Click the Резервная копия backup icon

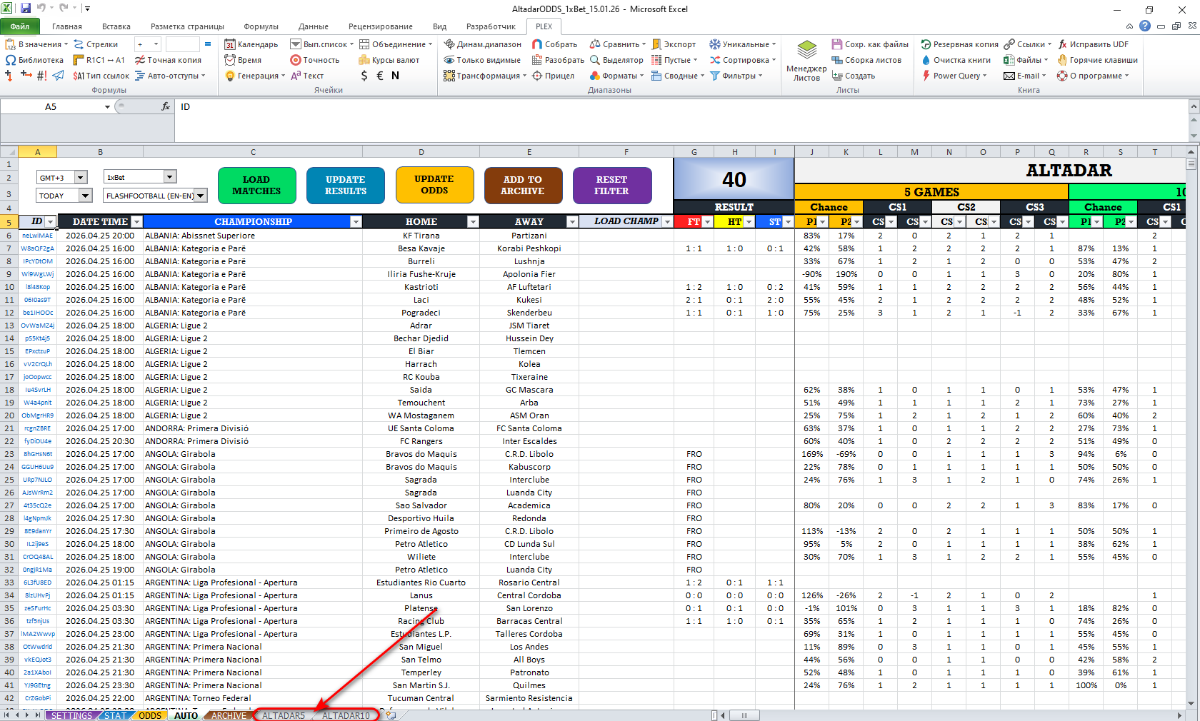[x=925, y=45]
